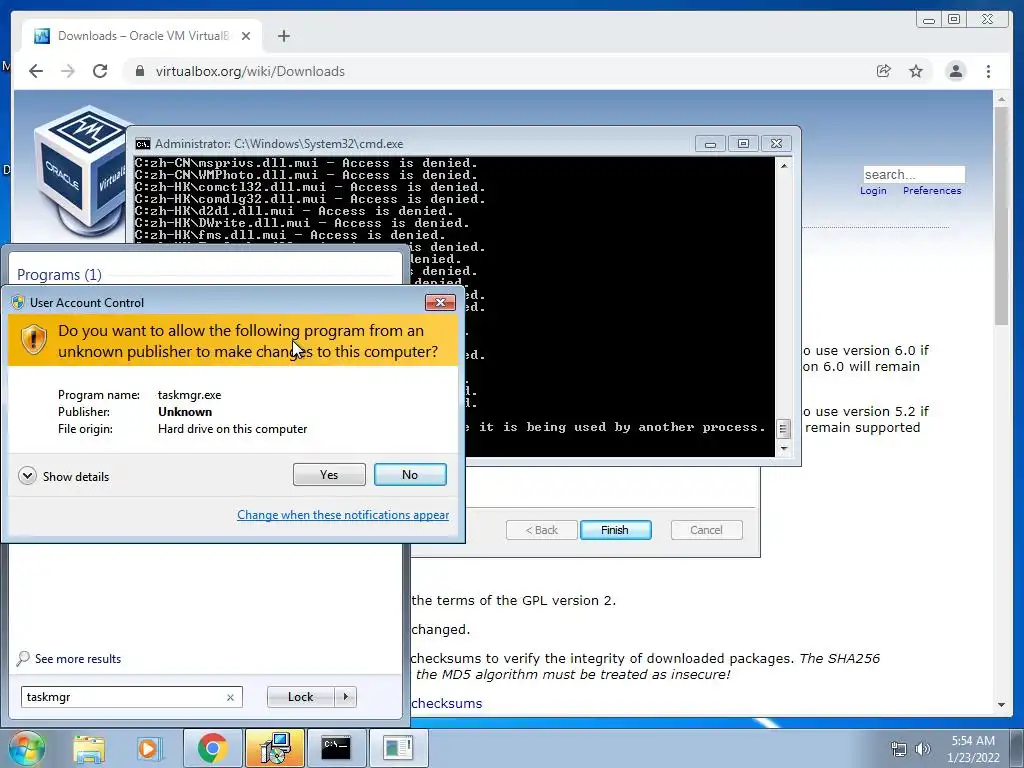Click the Chrome page scroll up arrow
Screen dimensions: 1024x768
click(1002, 99)
